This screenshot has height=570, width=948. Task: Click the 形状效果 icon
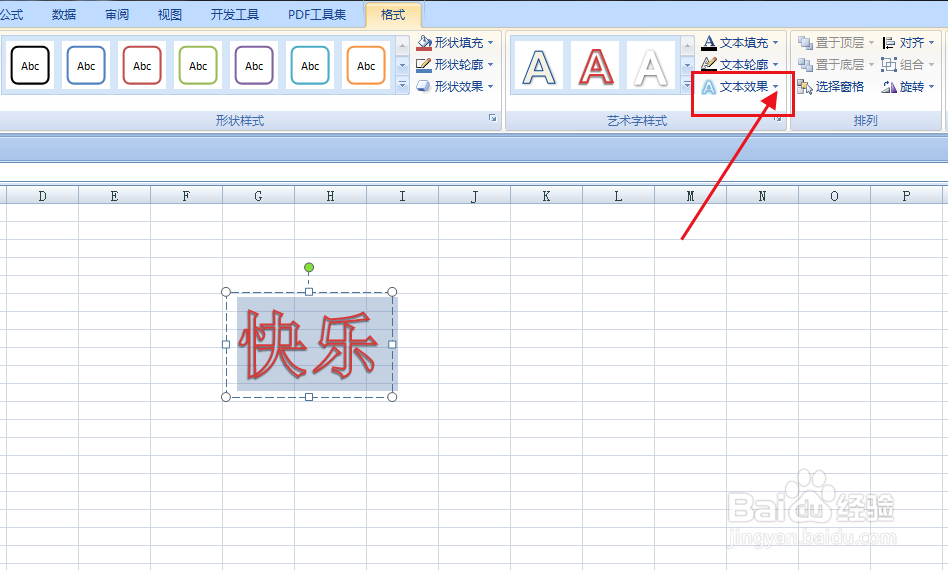[x=424, y=86]
